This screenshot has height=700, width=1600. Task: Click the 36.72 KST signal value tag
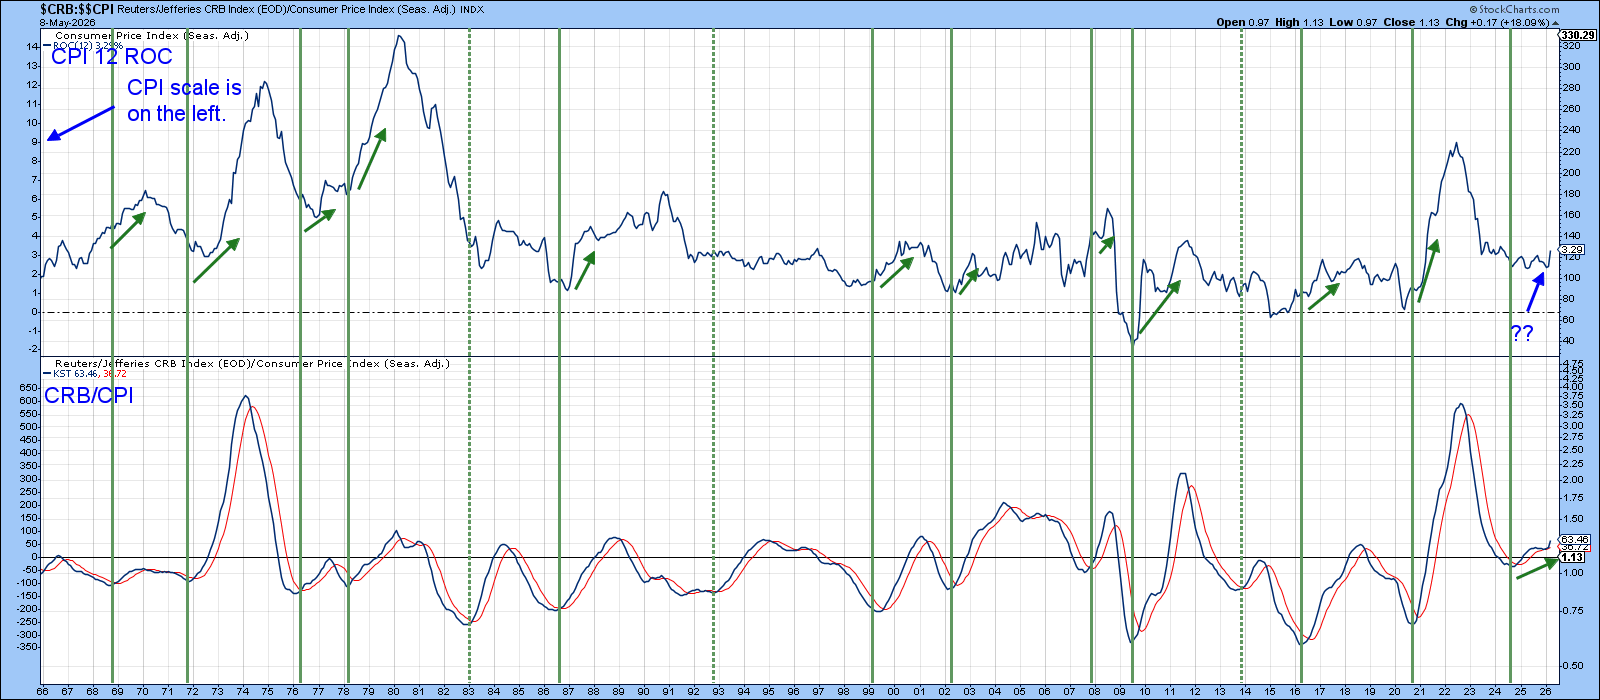1575,548
